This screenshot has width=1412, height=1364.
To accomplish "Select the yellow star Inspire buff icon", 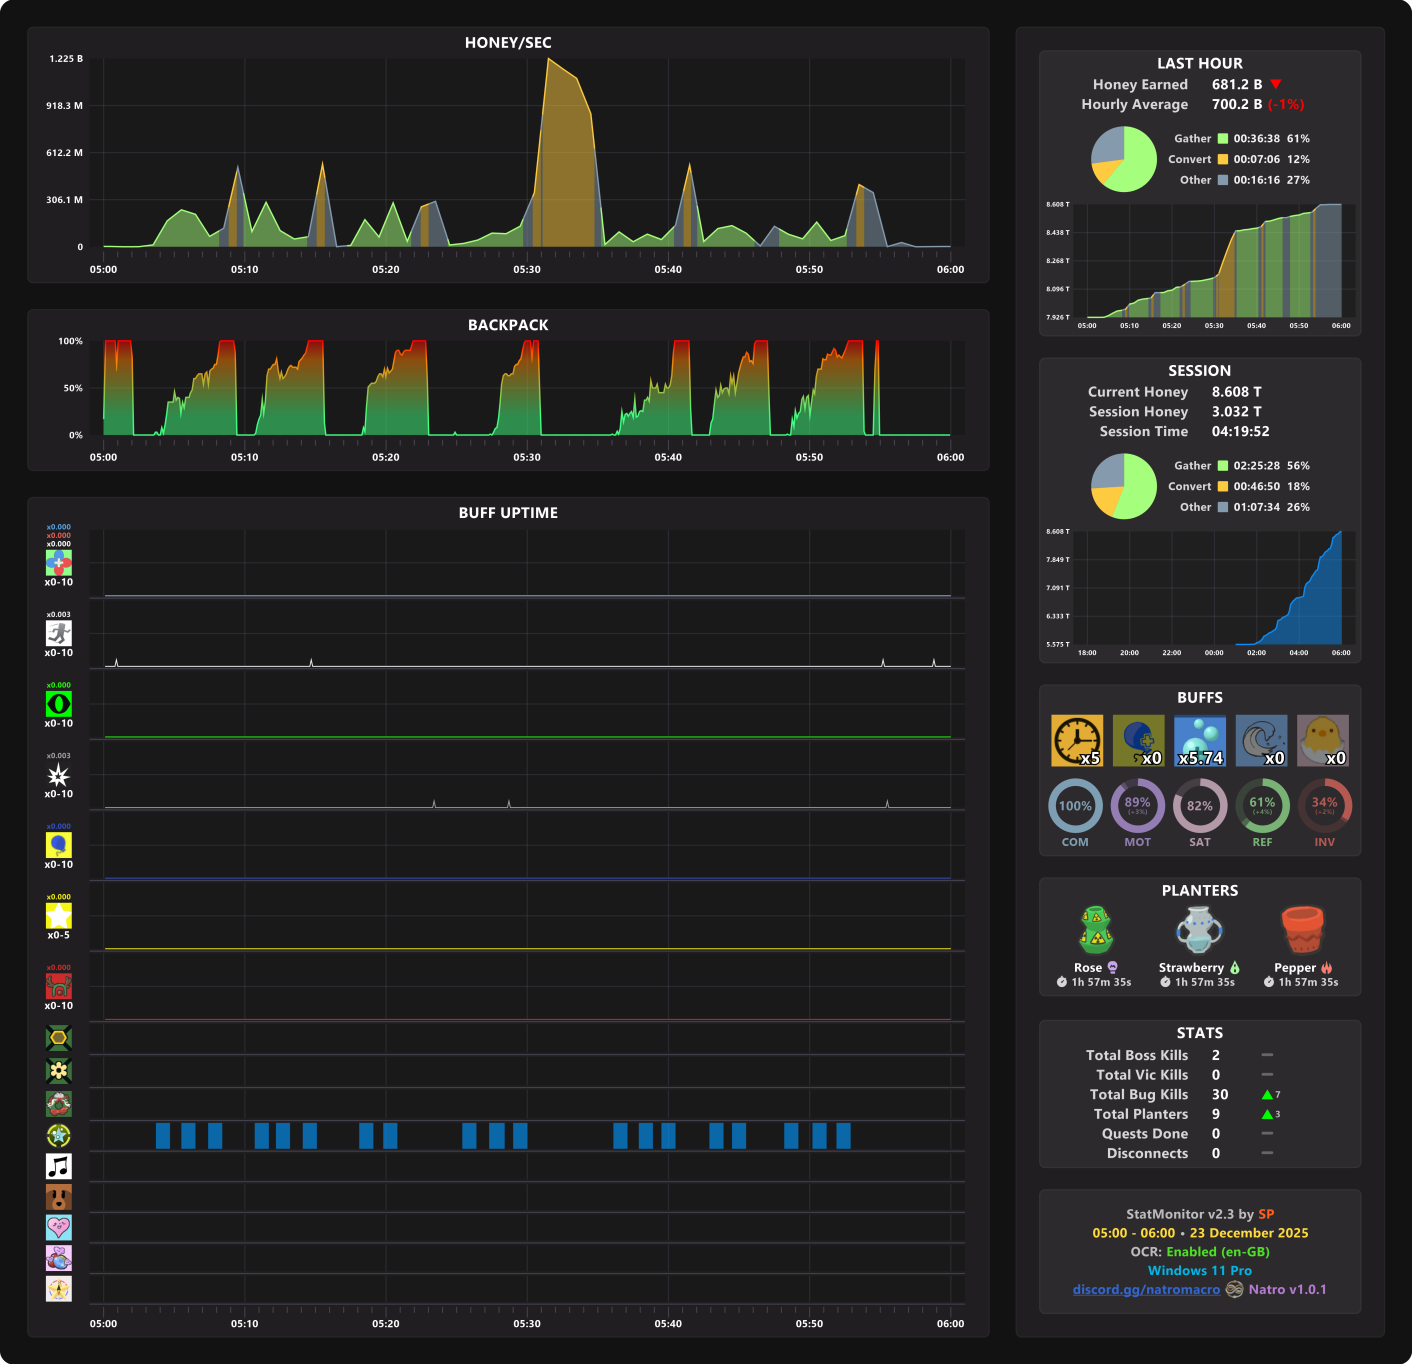I will (x=59, y=916).
